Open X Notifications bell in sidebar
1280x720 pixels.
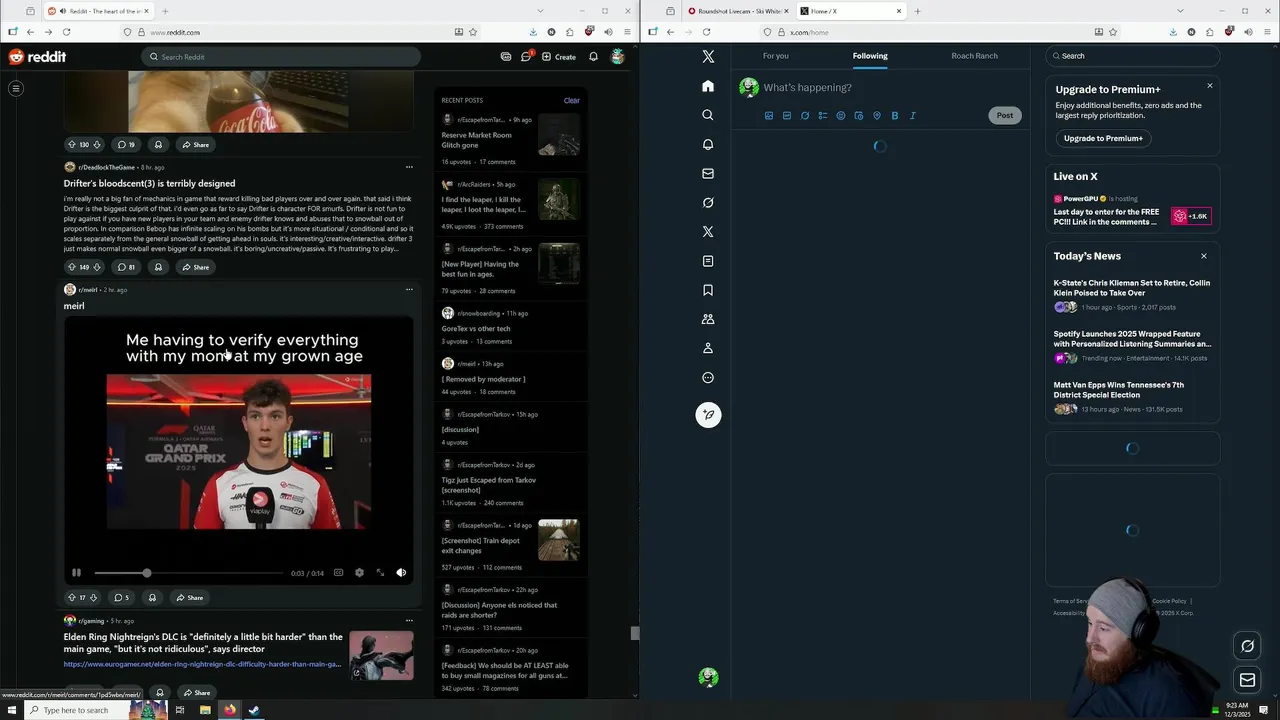click(x=708, y=144)
